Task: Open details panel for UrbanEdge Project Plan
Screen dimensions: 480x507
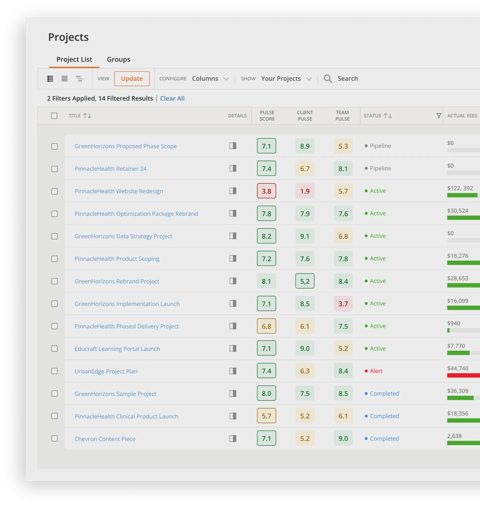Action: pos(233,371)
